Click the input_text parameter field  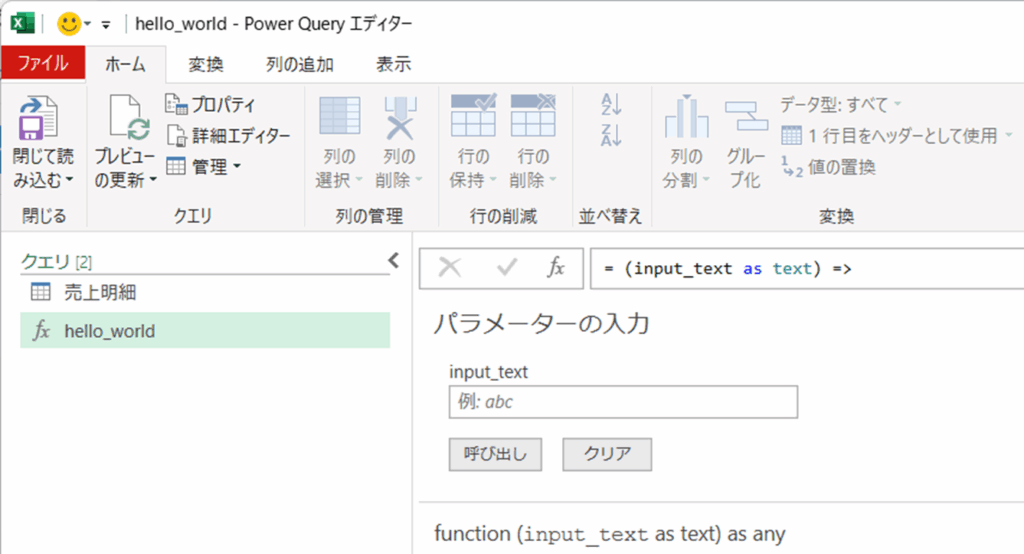tap(623, 402)
